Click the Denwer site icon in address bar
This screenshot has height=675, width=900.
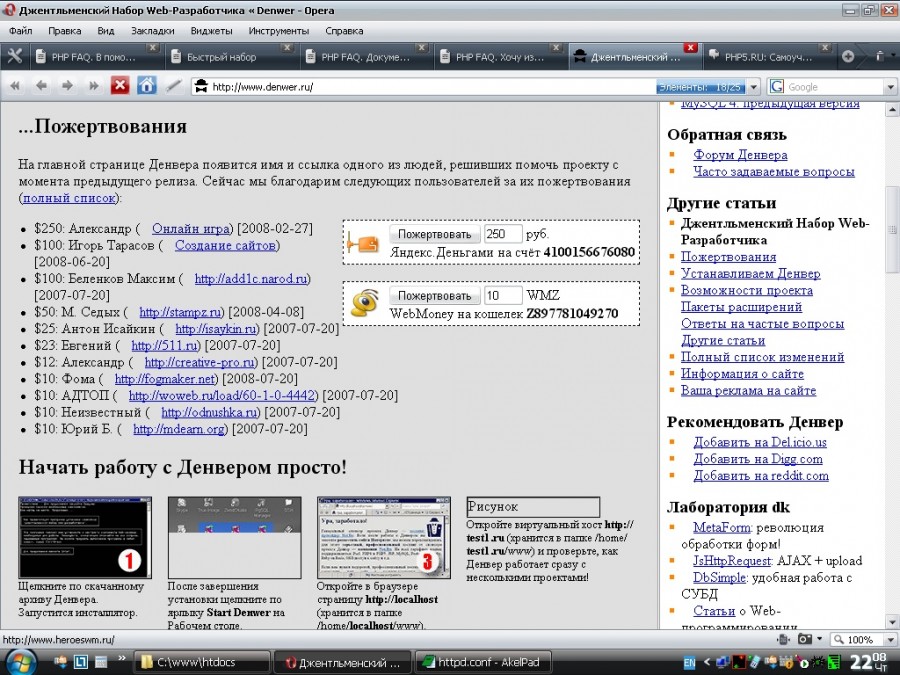coord(201,87)
